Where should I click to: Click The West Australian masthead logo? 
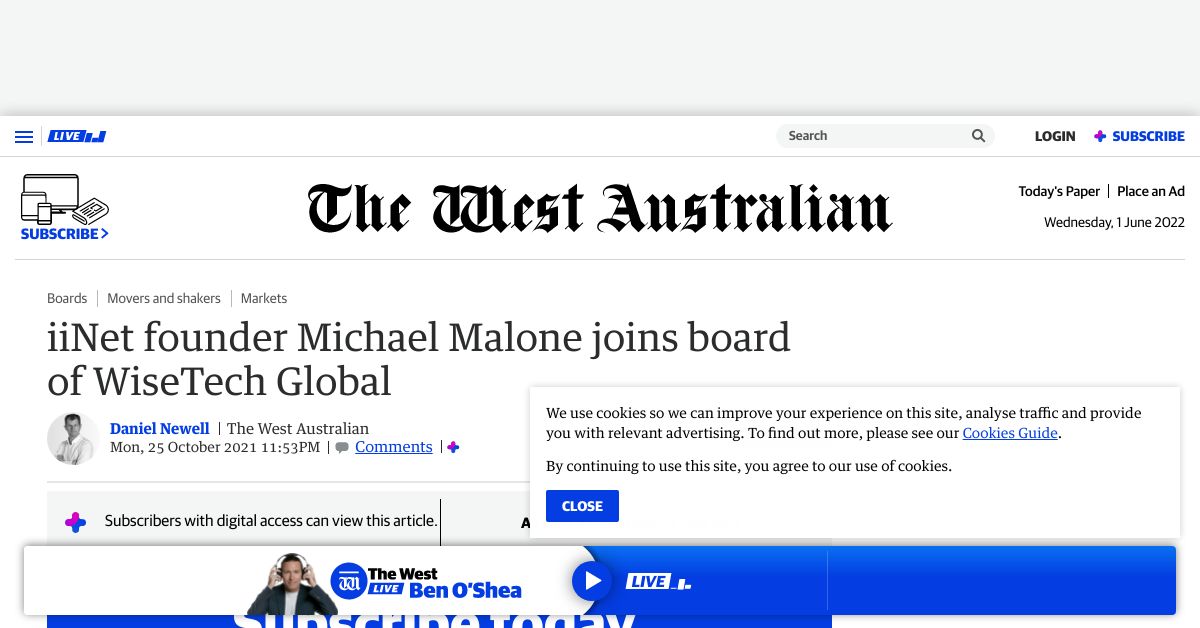click(x=598, y=207)
